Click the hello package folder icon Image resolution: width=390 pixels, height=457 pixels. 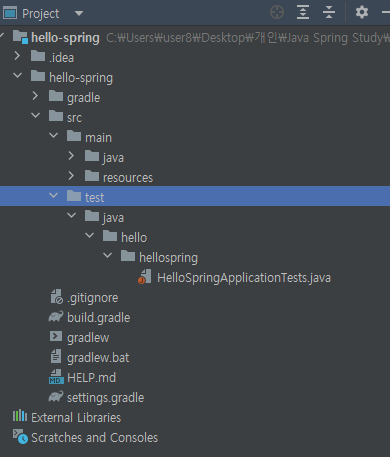coord(110,236)
